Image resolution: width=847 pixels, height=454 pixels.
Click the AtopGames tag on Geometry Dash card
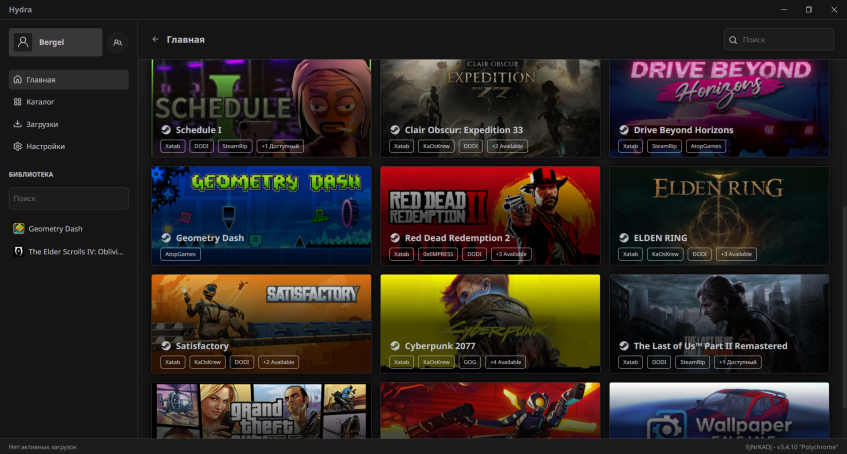point(180,254)
